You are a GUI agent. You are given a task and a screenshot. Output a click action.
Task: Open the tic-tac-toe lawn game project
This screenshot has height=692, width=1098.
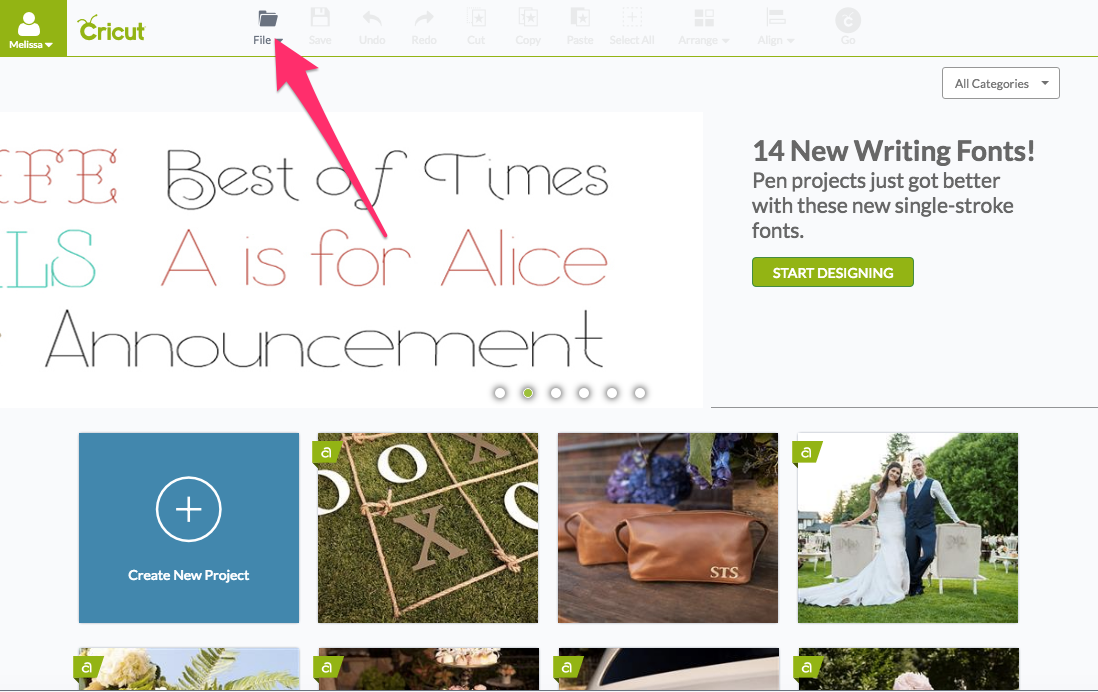pos(428,528)
